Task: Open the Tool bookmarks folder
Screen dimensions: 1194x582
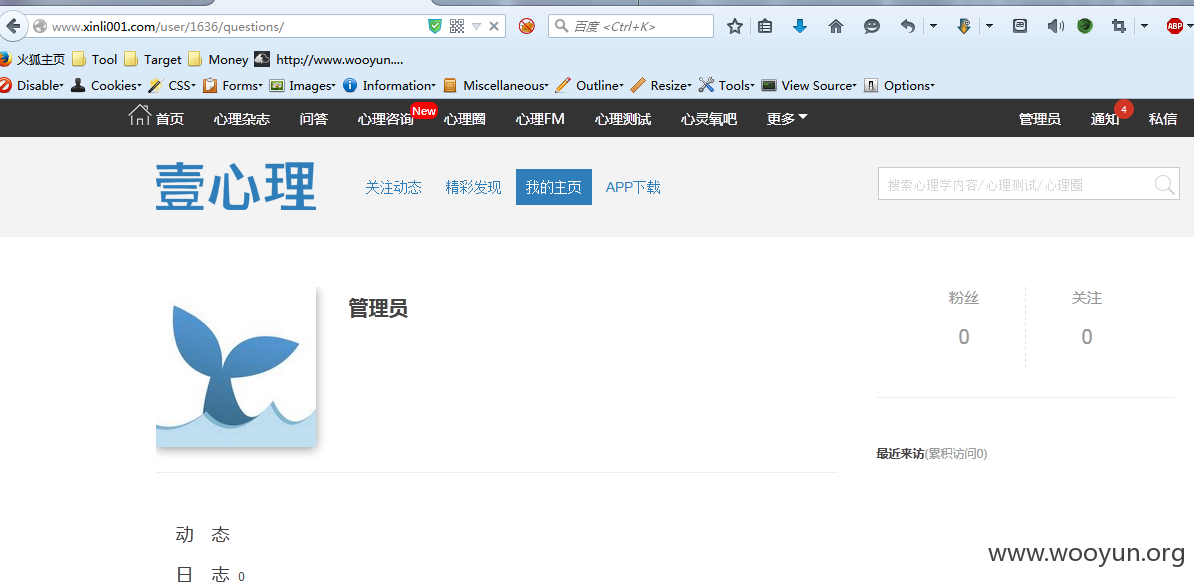Action: click(x=95, y=59)
